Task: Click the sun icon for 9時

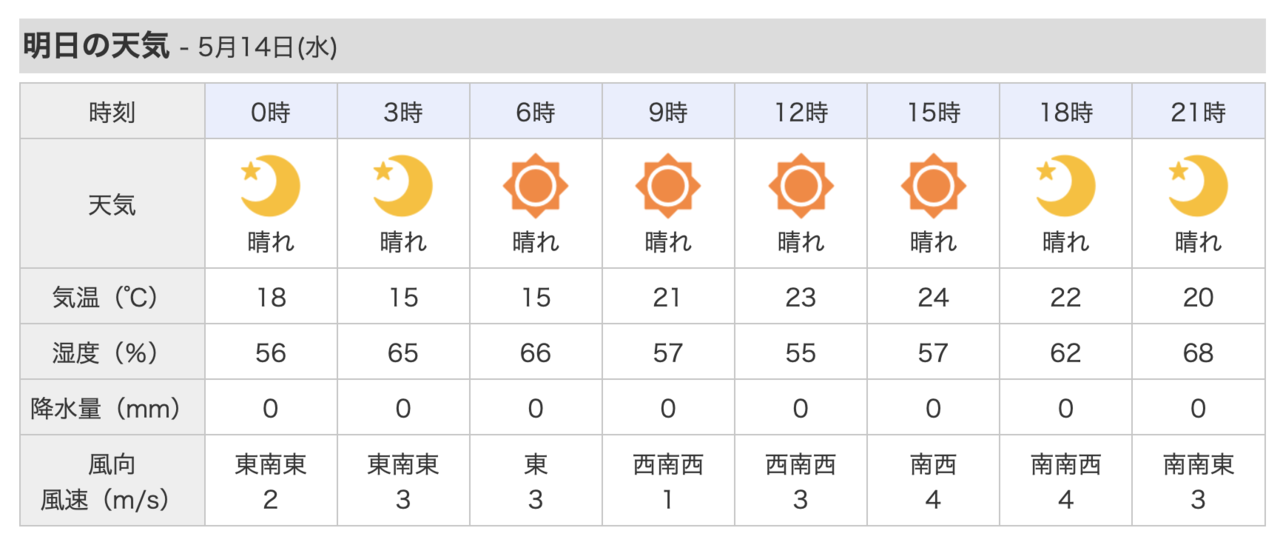Action: [668, 186]
